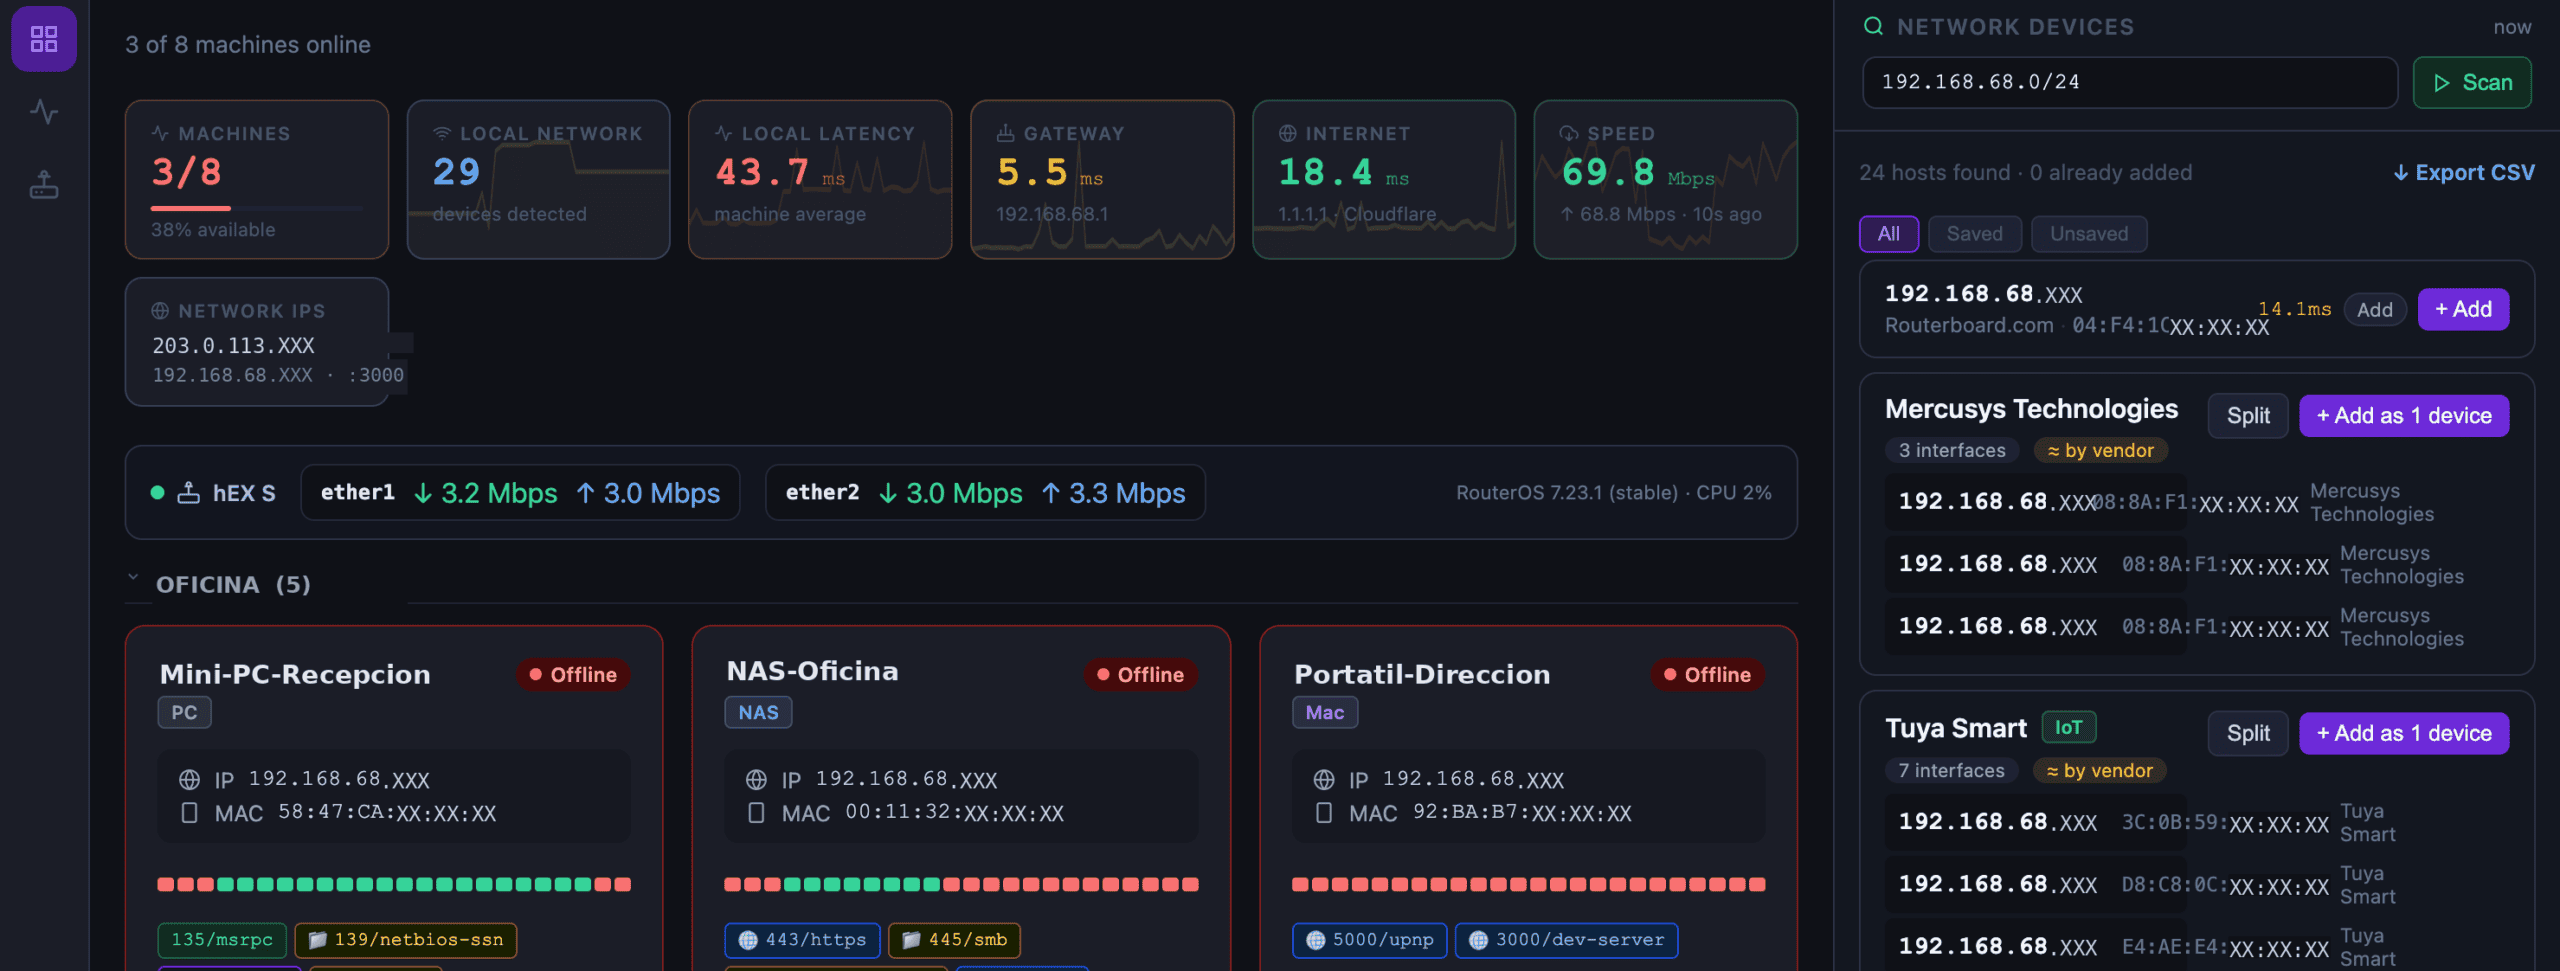Click NAS-Oficina IP globe icon

click(x=756, y=780)
